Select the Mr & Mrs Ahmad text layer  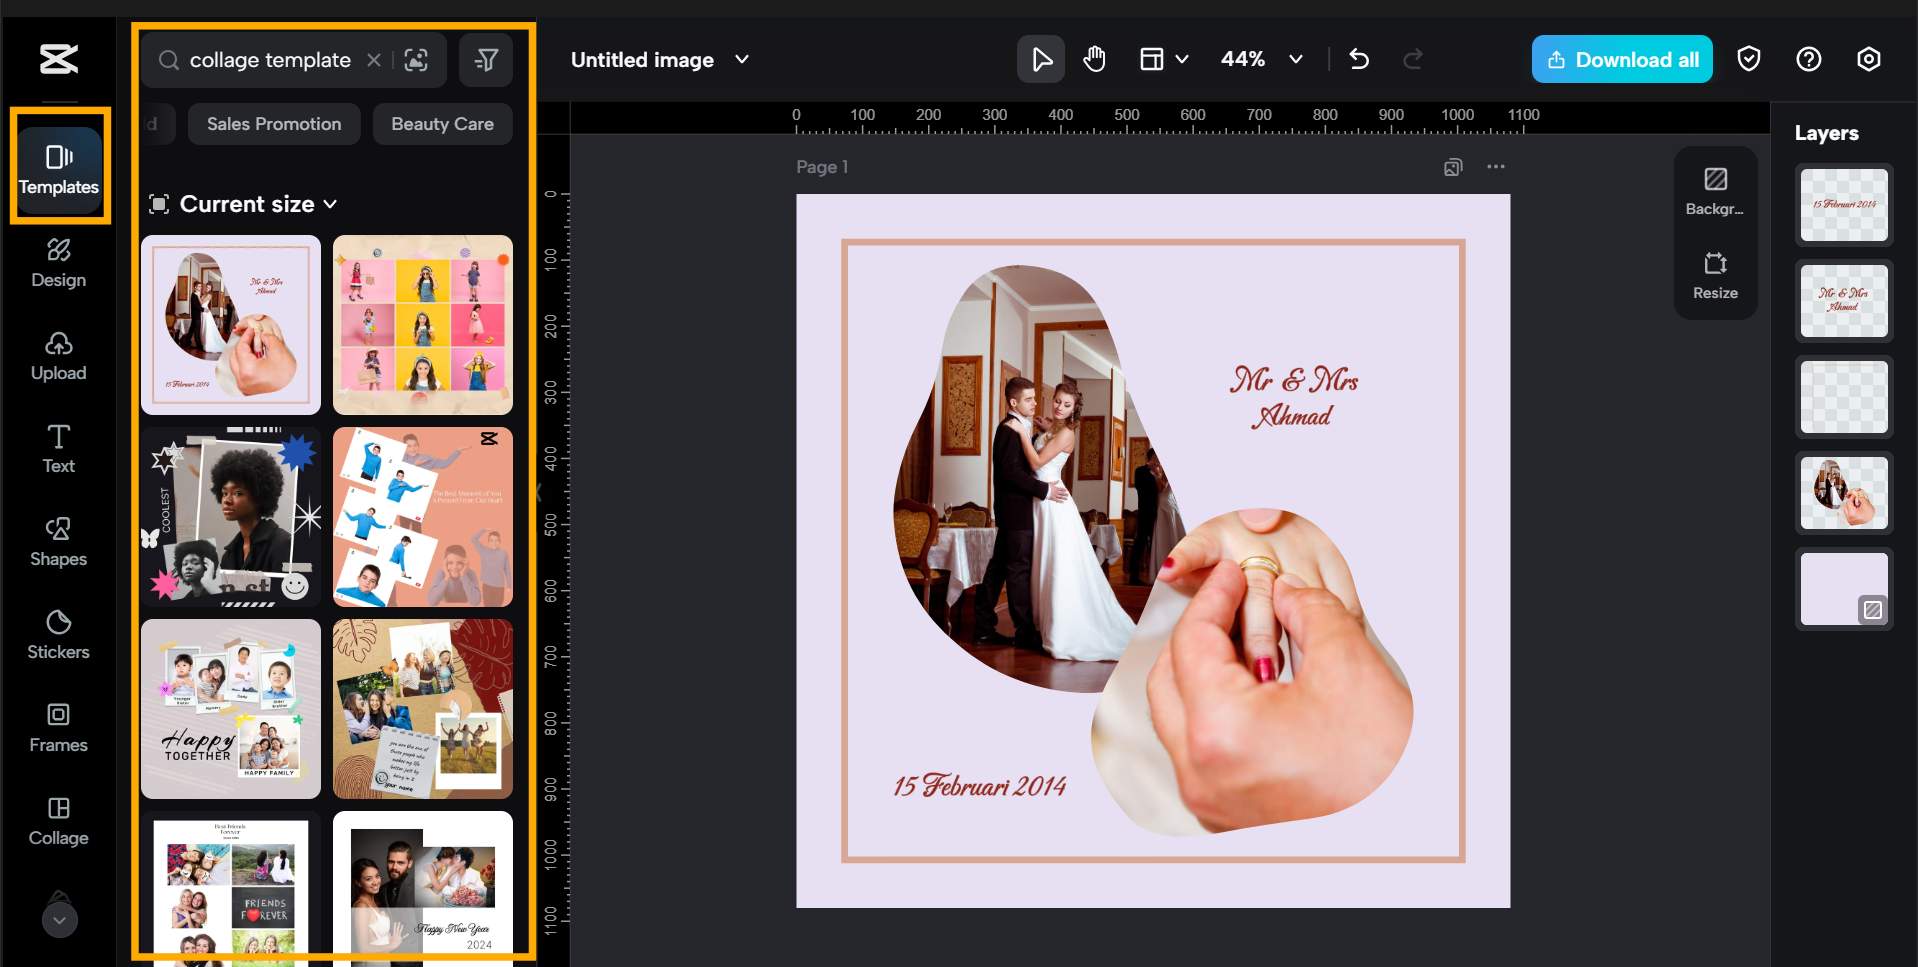pos(1843,301)
